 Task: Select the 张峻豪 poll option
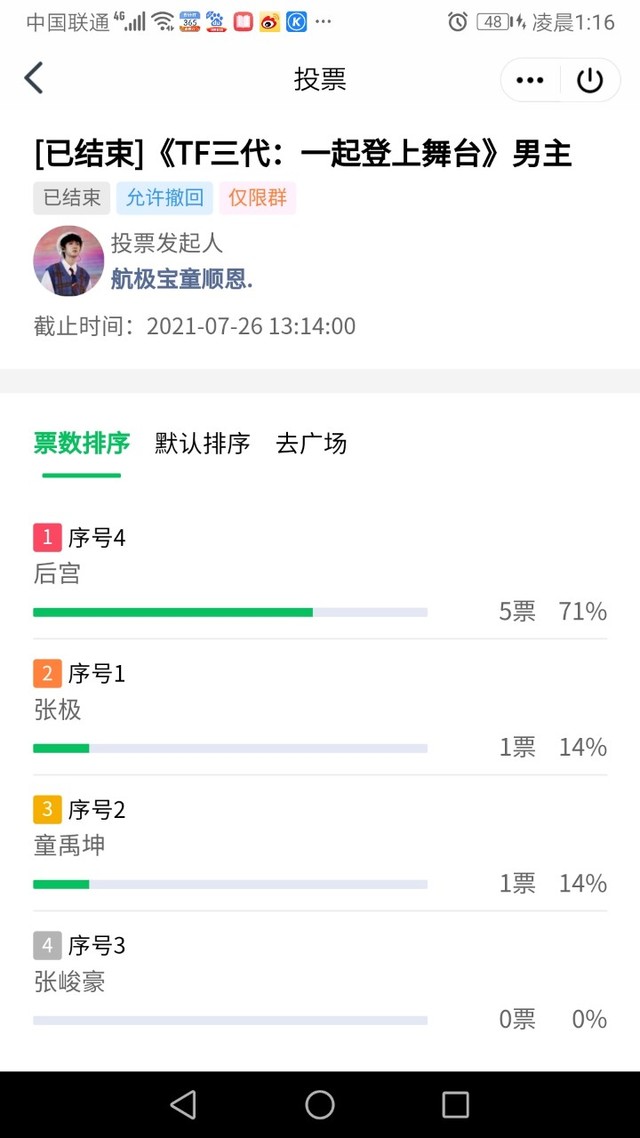point(70,982)
